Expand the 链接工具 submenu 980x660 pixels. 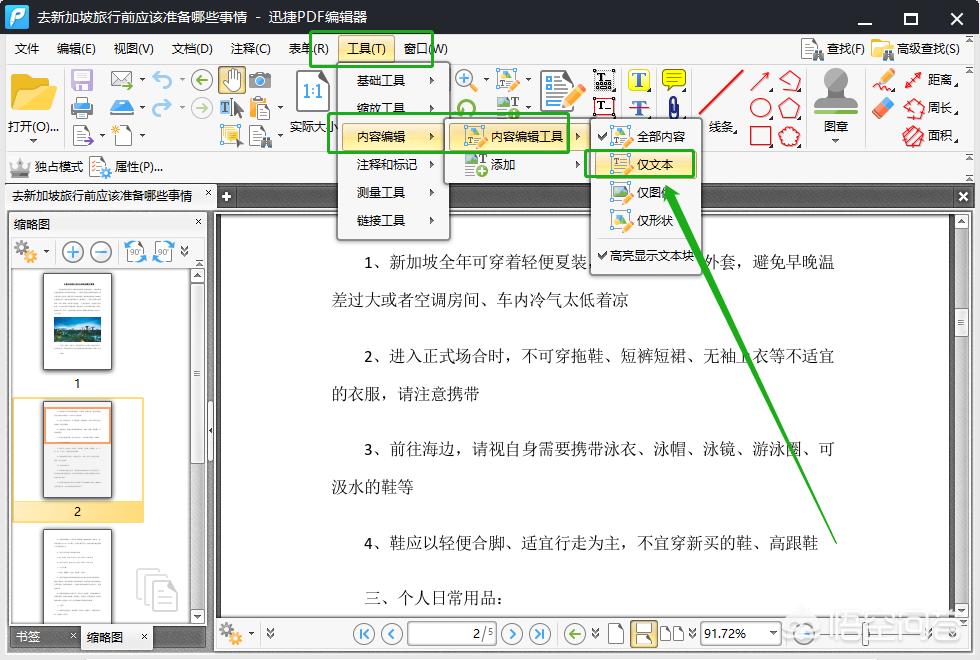[x=379, y=221]
